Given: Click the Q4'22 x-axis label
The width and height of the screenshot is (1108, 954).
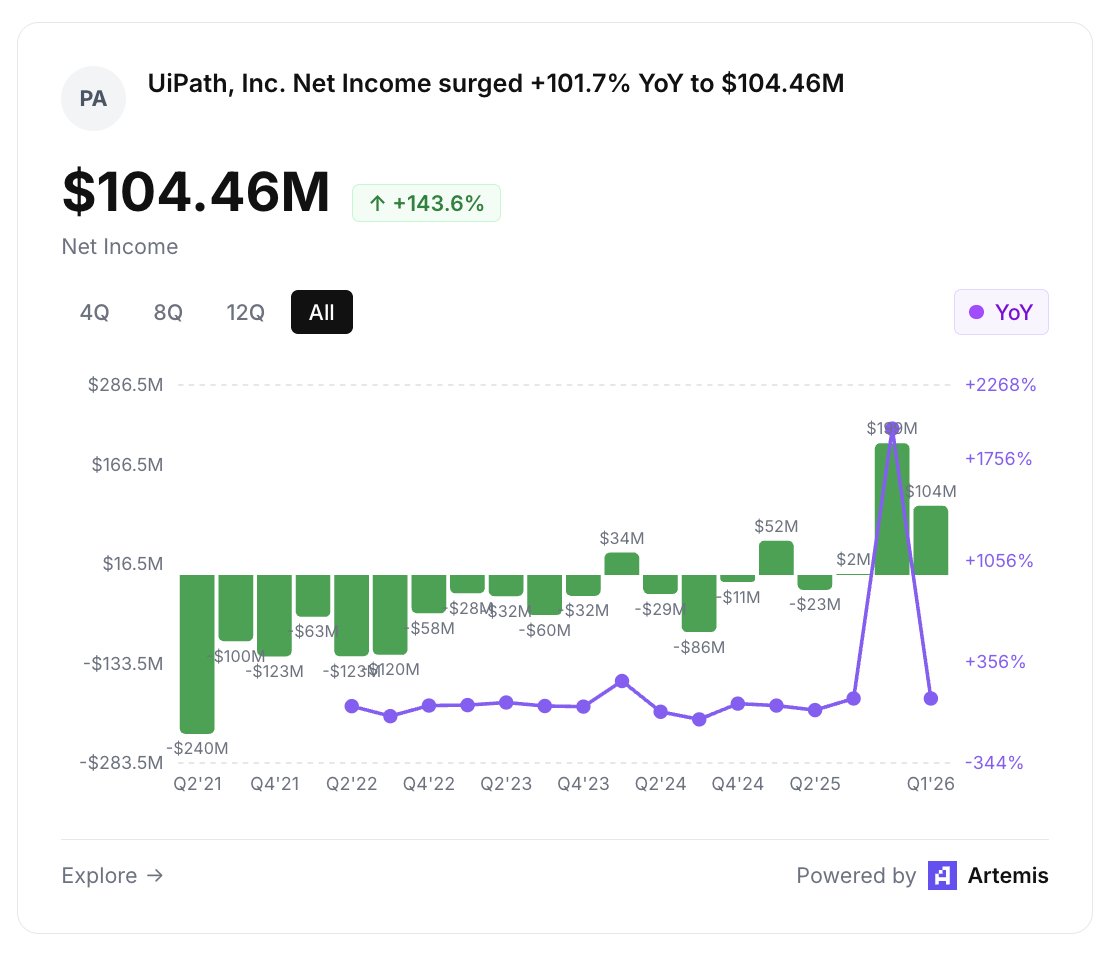Looking at the screenshot, I should click(x=429, y=784).
